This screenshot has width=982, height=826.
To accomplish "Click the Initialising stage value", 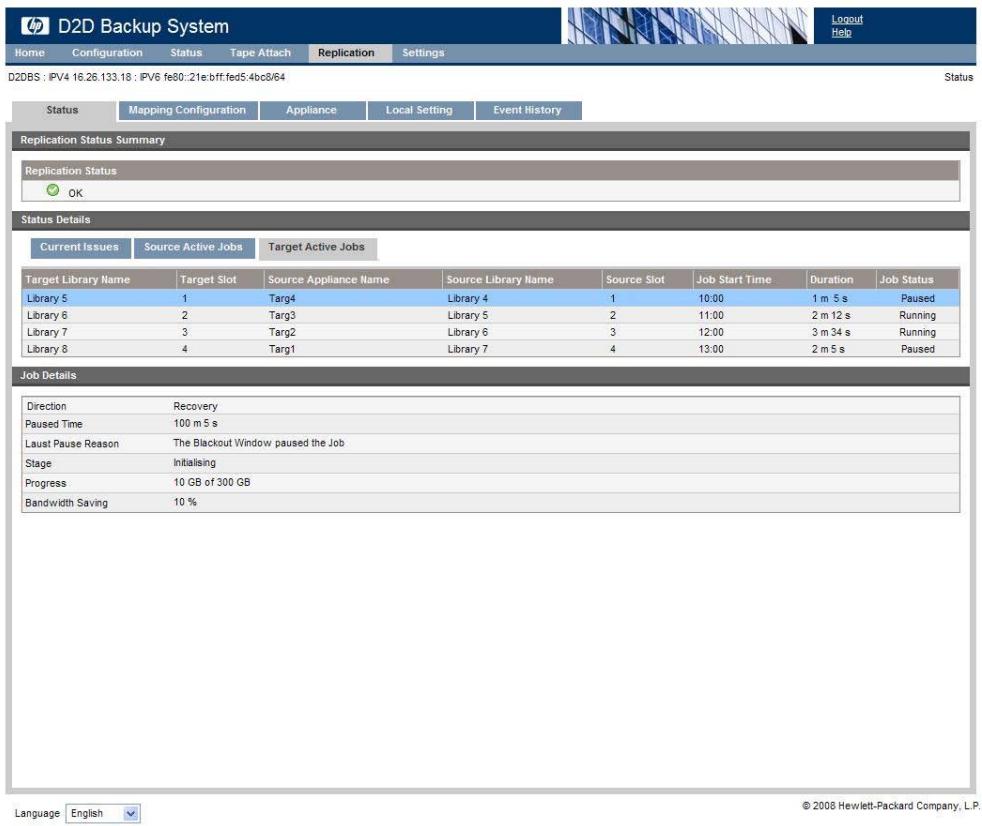I will coord(195,463).
